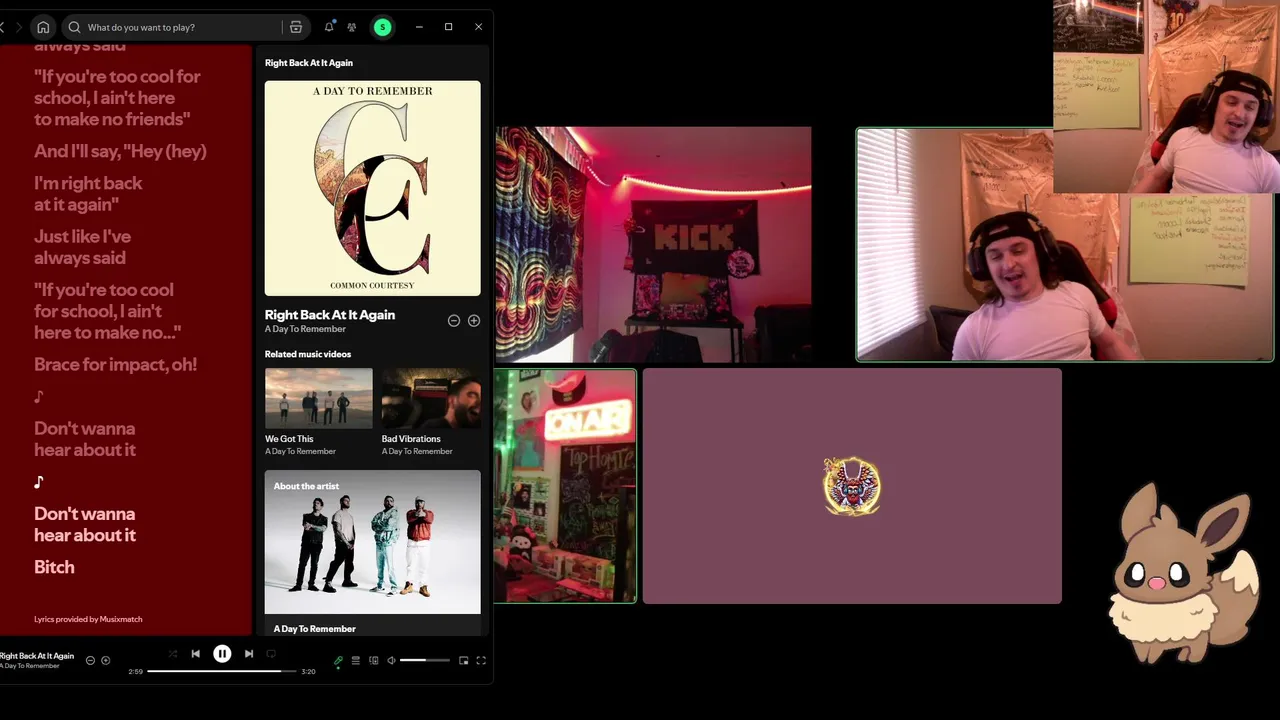Click the Eevee character overlay

coord(1183,573)
